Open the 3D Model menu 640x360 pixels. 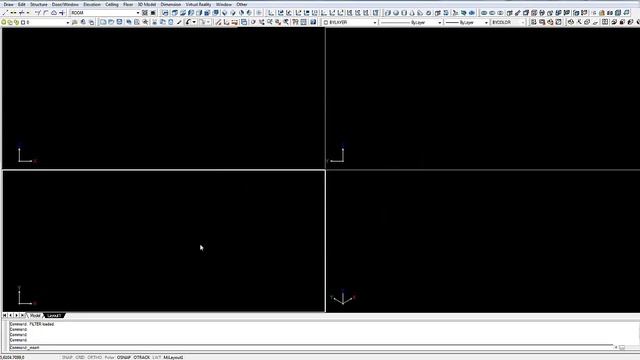147,4
